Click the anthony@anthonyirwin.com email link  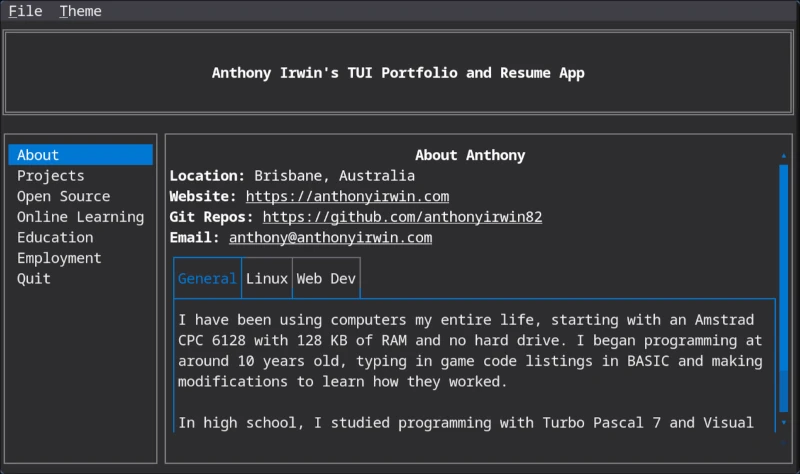pos(331,238)
